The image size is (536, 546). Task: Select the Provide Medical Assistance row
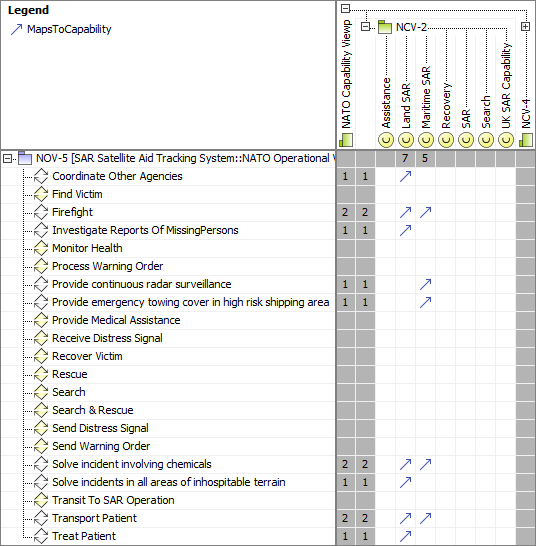[x=116, y=320]
